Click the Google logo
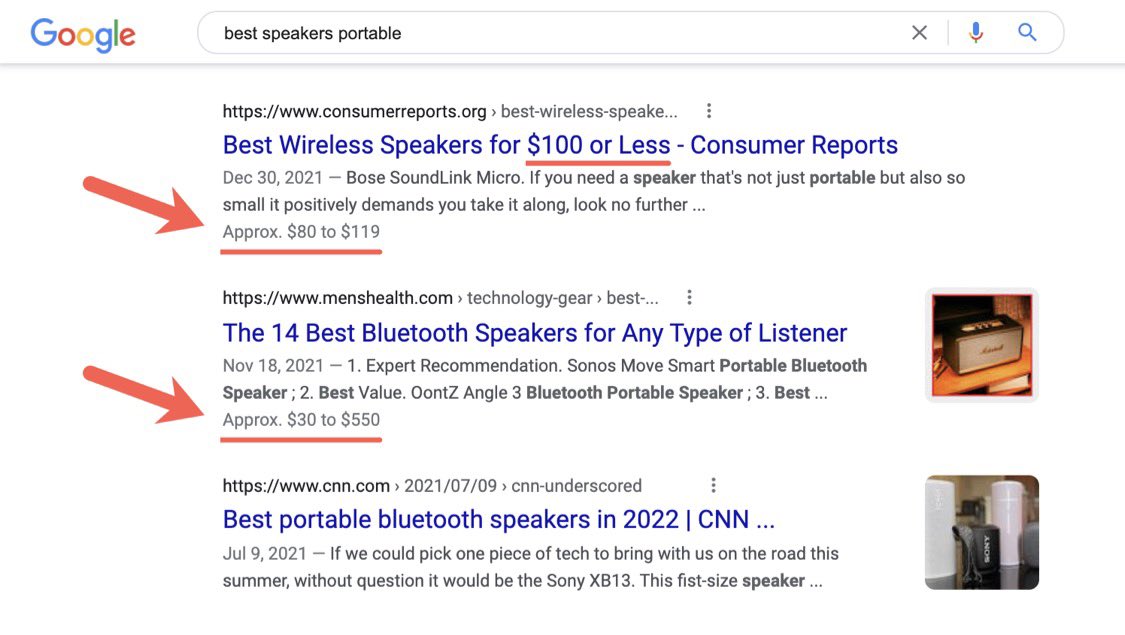 83,34
